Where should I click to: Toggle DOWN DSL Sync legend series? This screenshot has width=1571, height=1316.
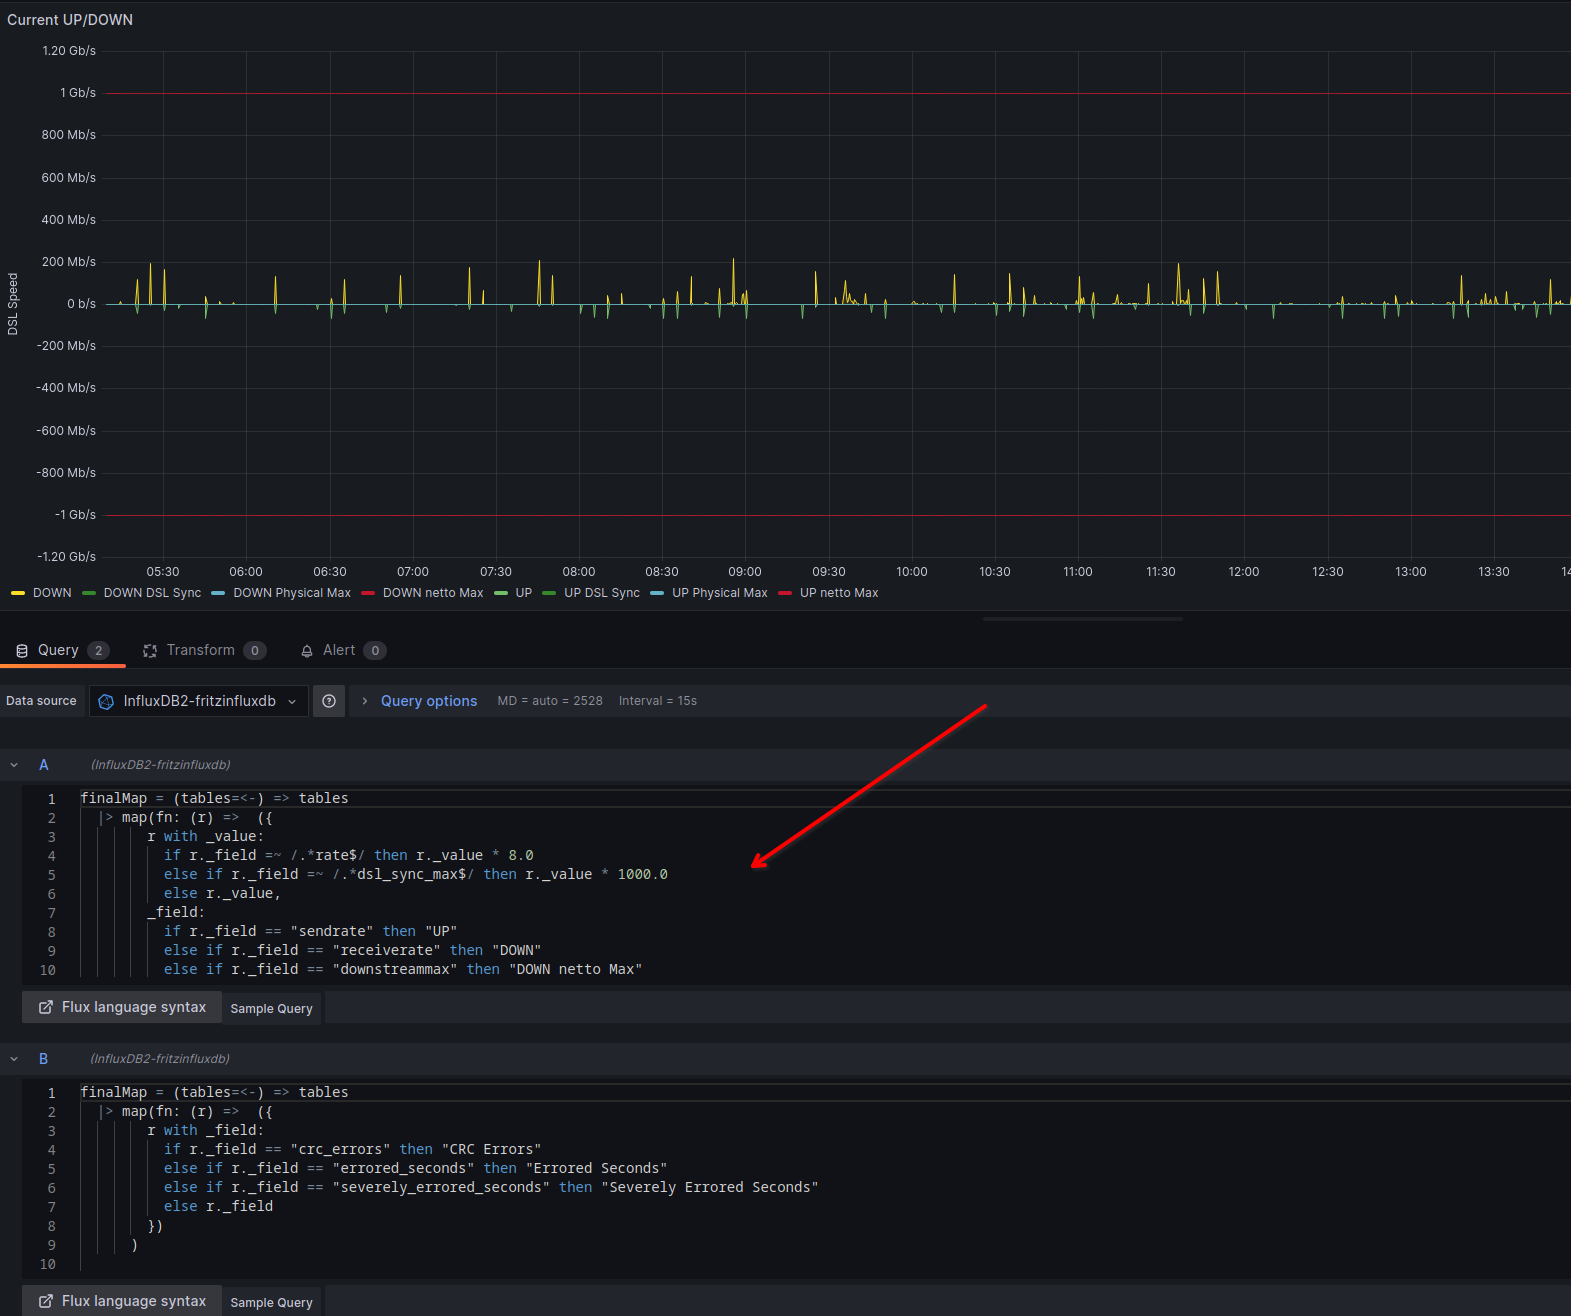(152, 593)
